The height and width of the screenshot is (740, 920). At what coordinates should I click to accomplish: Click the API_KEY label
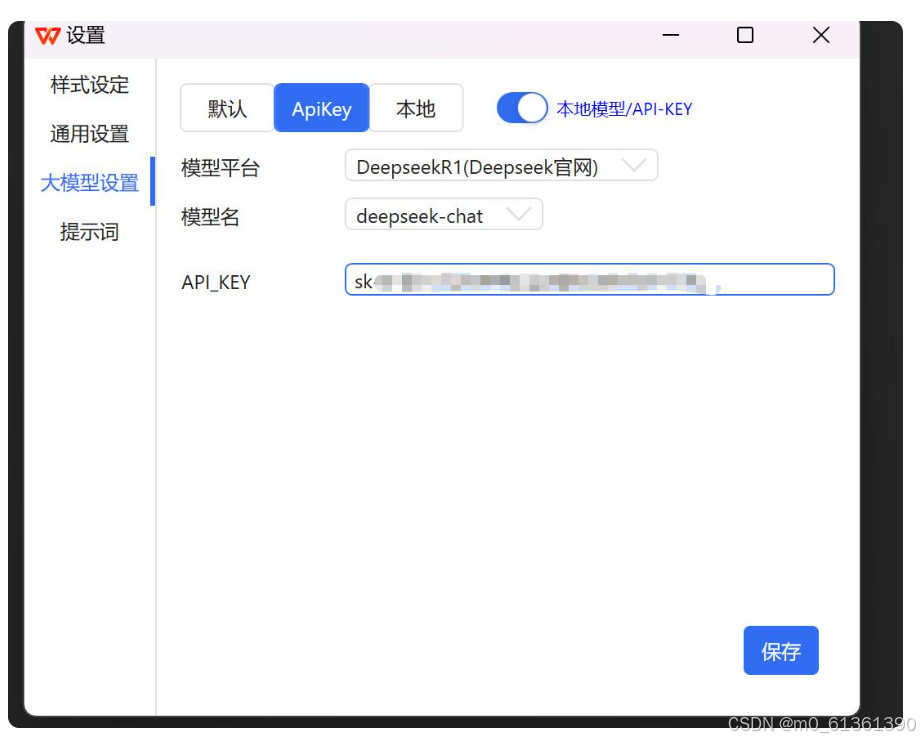tap(216, 282)
